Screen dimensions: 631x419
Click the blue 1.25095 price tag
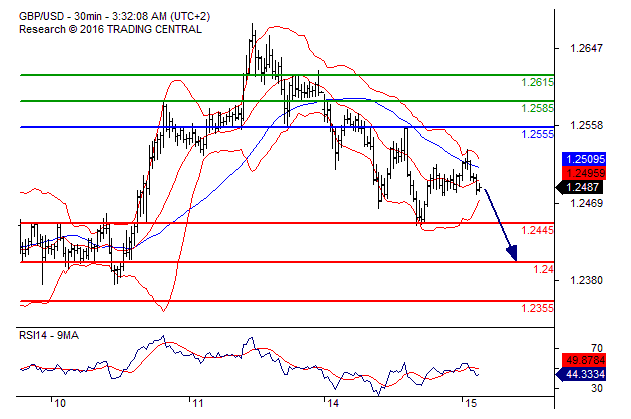(x=584, y=159)
